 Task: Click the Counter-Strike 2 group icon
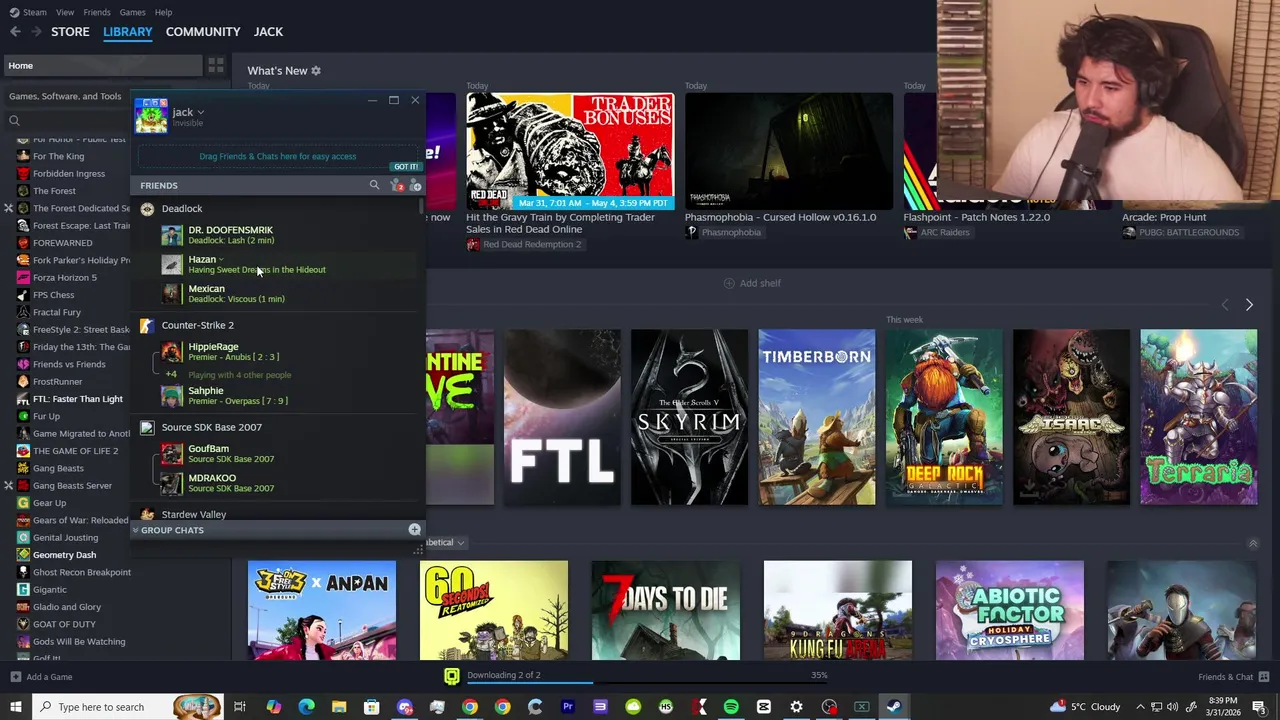(147, 325)
